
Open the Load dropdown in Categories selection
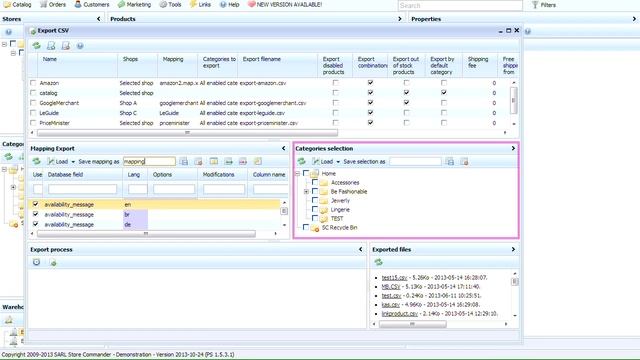point(326,162)
